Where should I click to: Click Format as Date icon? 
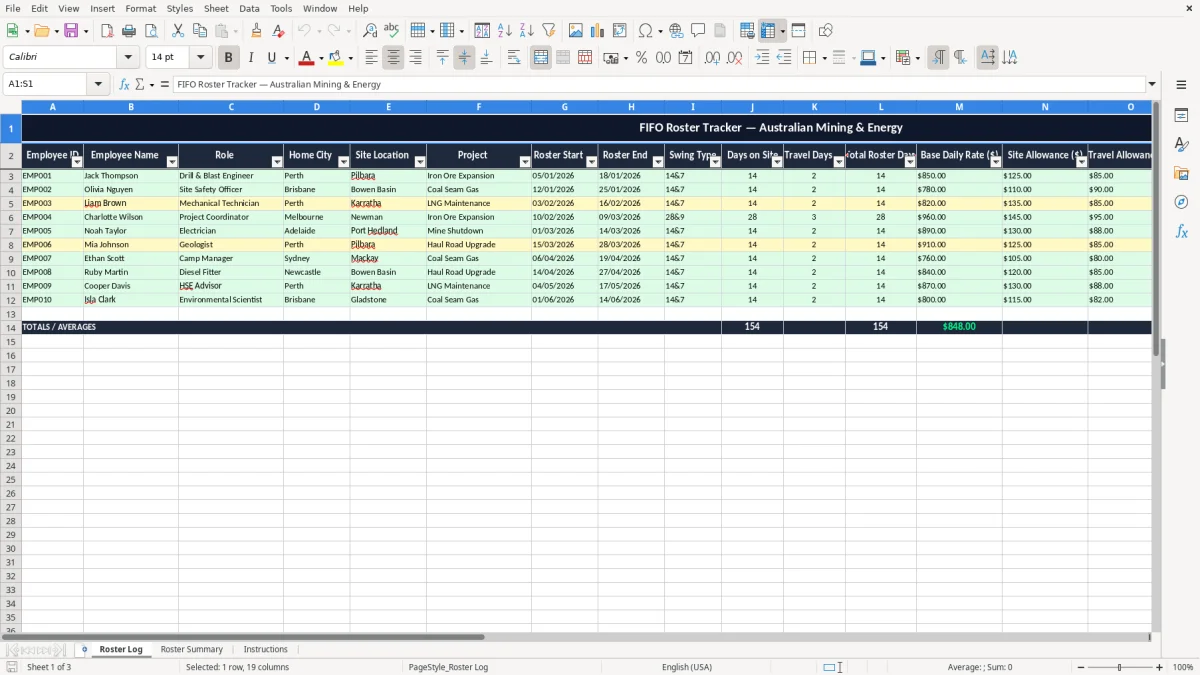685,58
